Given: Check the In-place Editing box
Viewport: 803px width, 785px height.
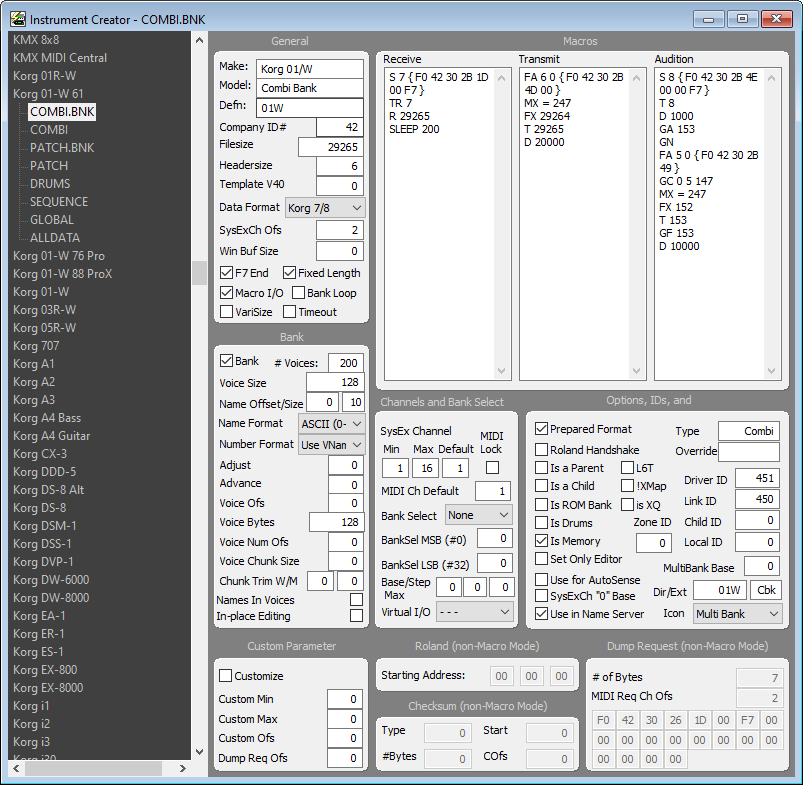Looking at the screenshot, I should click(x=356, y=616).
